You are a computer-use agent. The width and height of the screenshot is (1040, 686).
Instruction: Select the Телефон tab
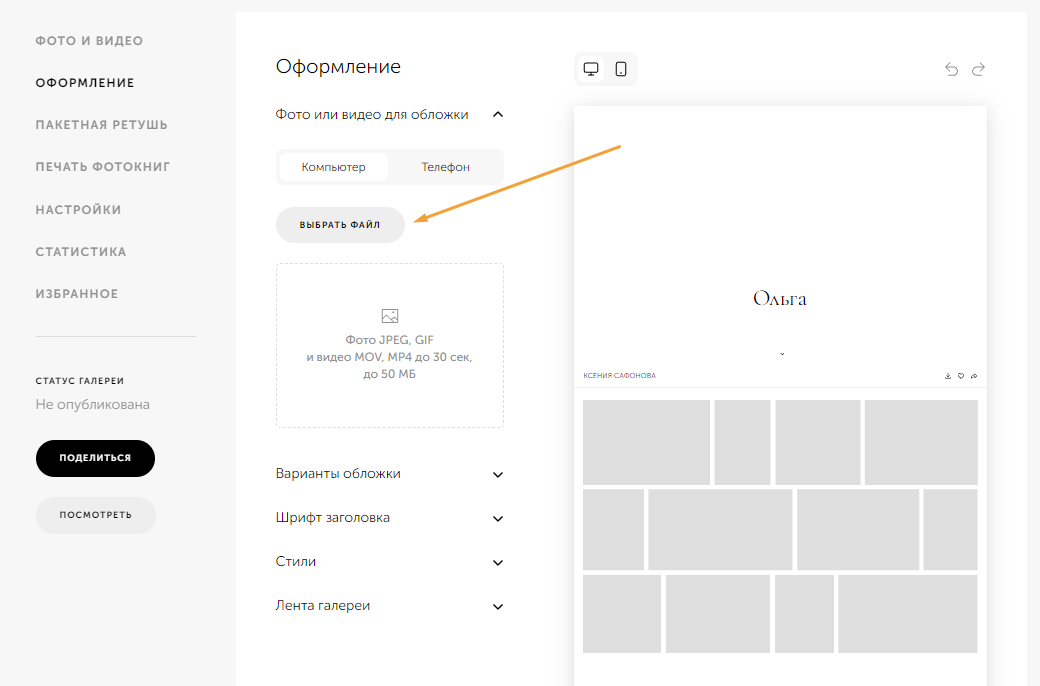[446, 167]
